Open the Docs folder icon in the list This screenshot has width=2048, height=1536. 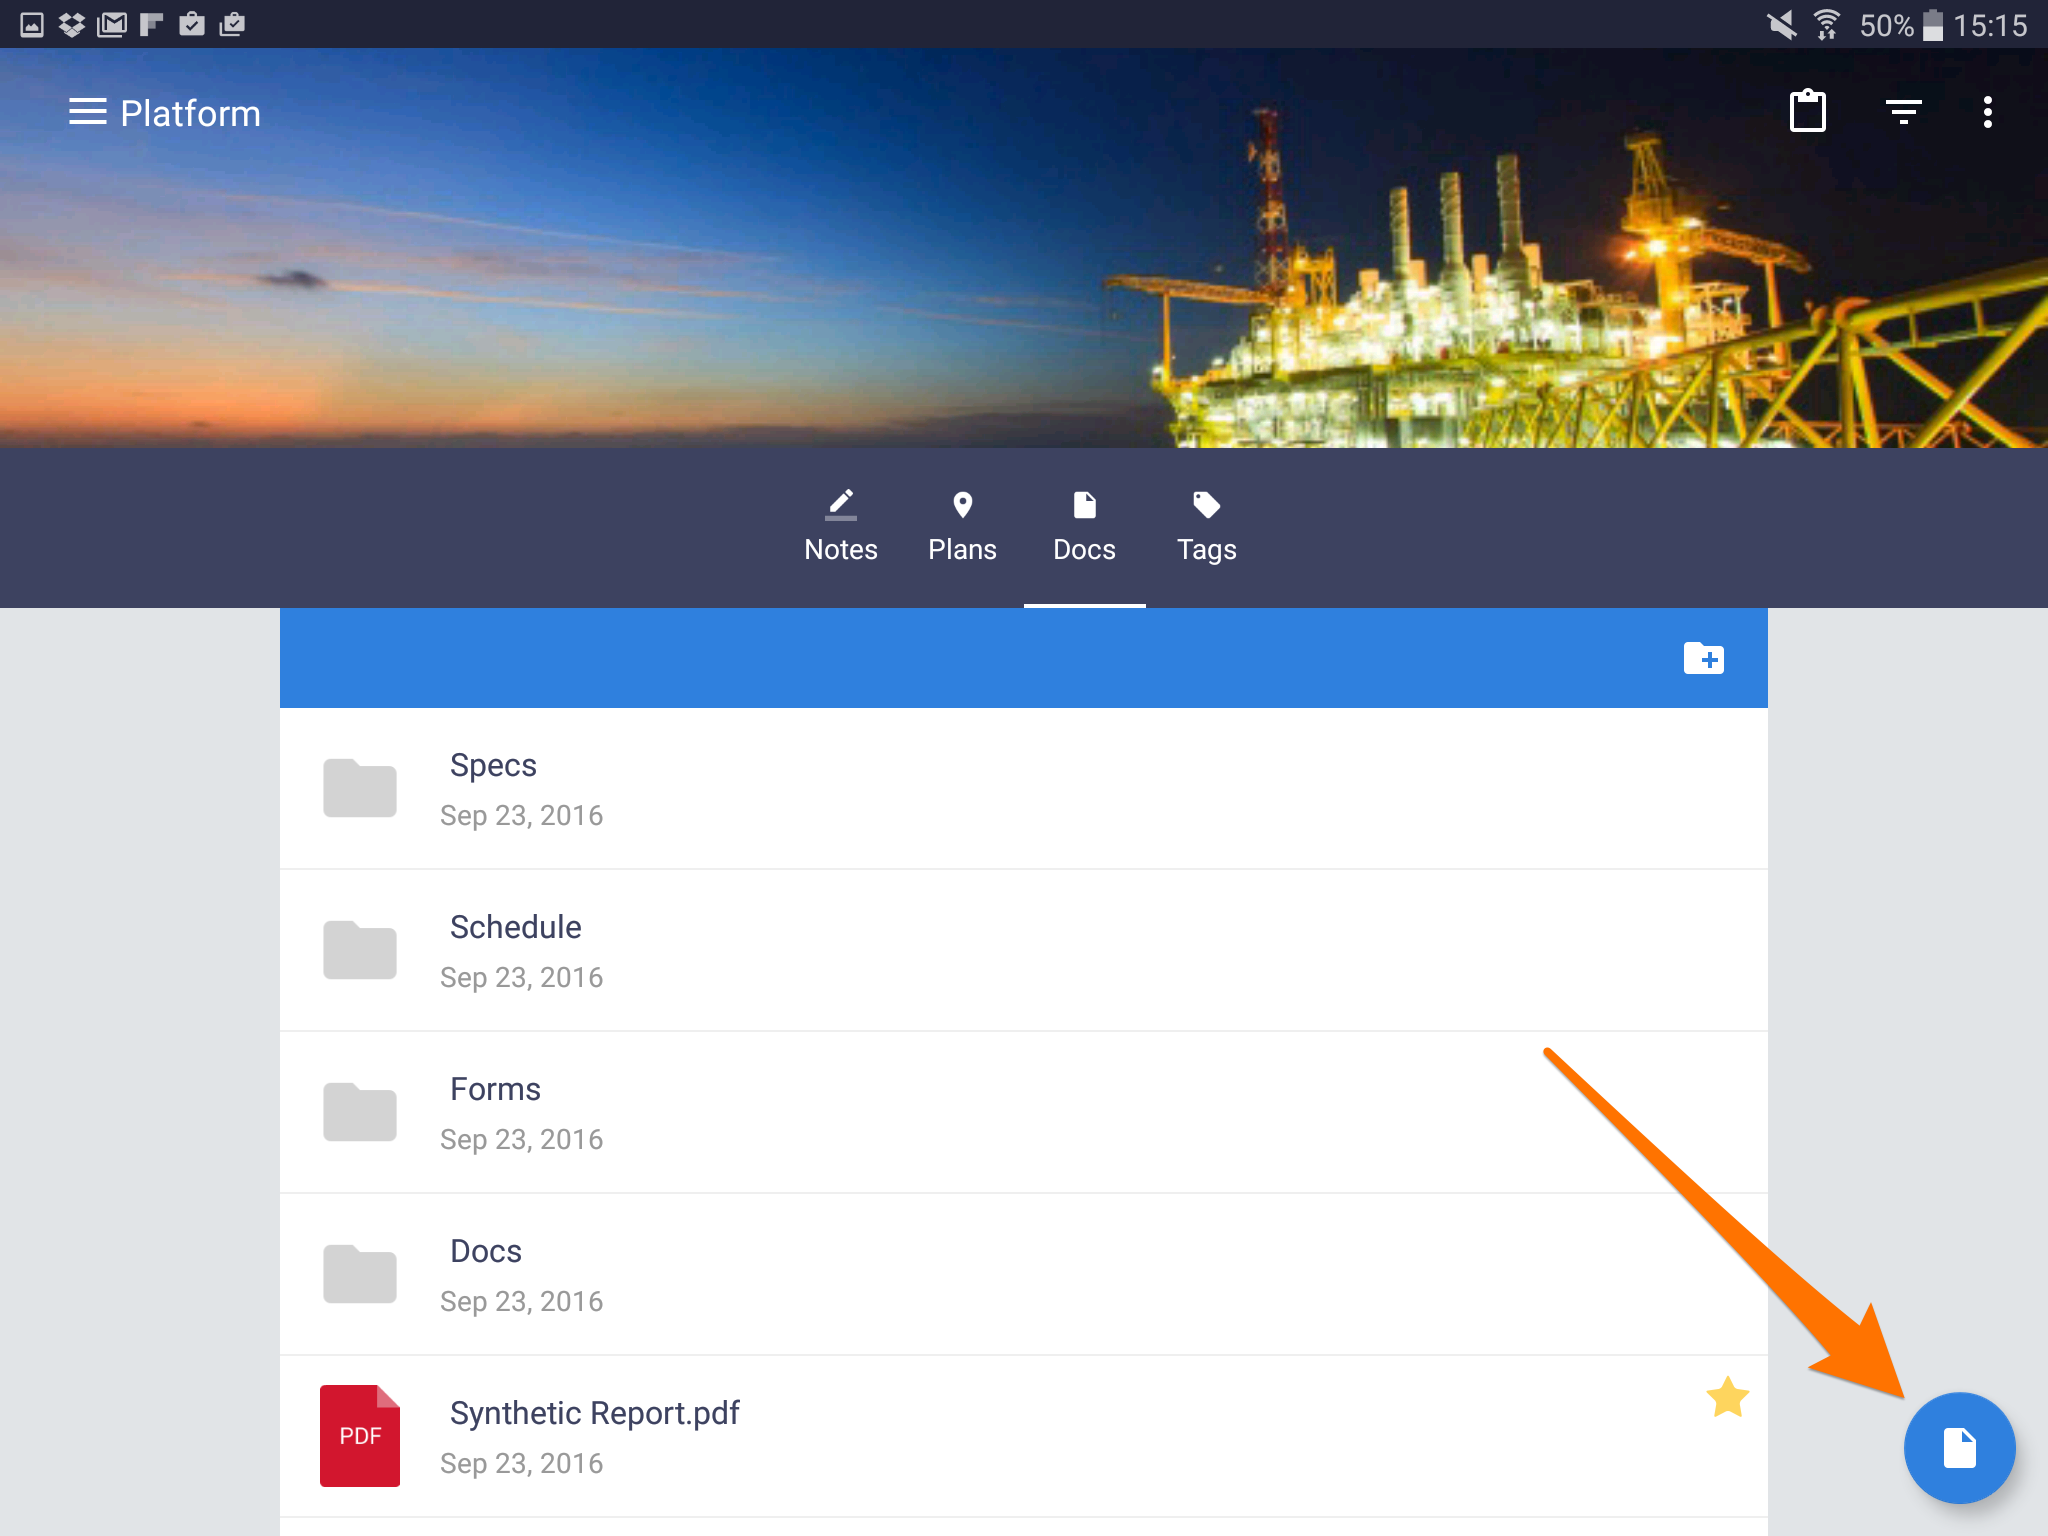tap(360, 1274)
